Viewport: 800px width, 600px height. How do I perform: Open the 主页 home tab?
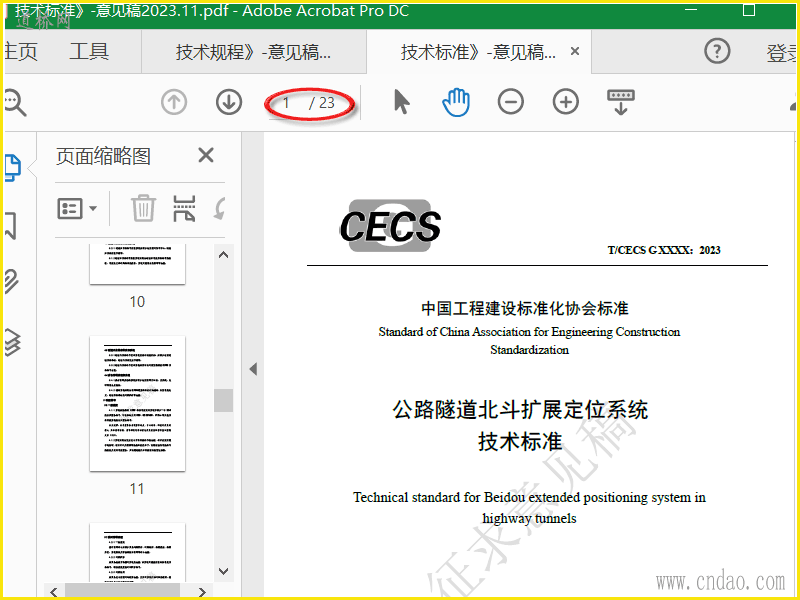click(x=20, y=52)
